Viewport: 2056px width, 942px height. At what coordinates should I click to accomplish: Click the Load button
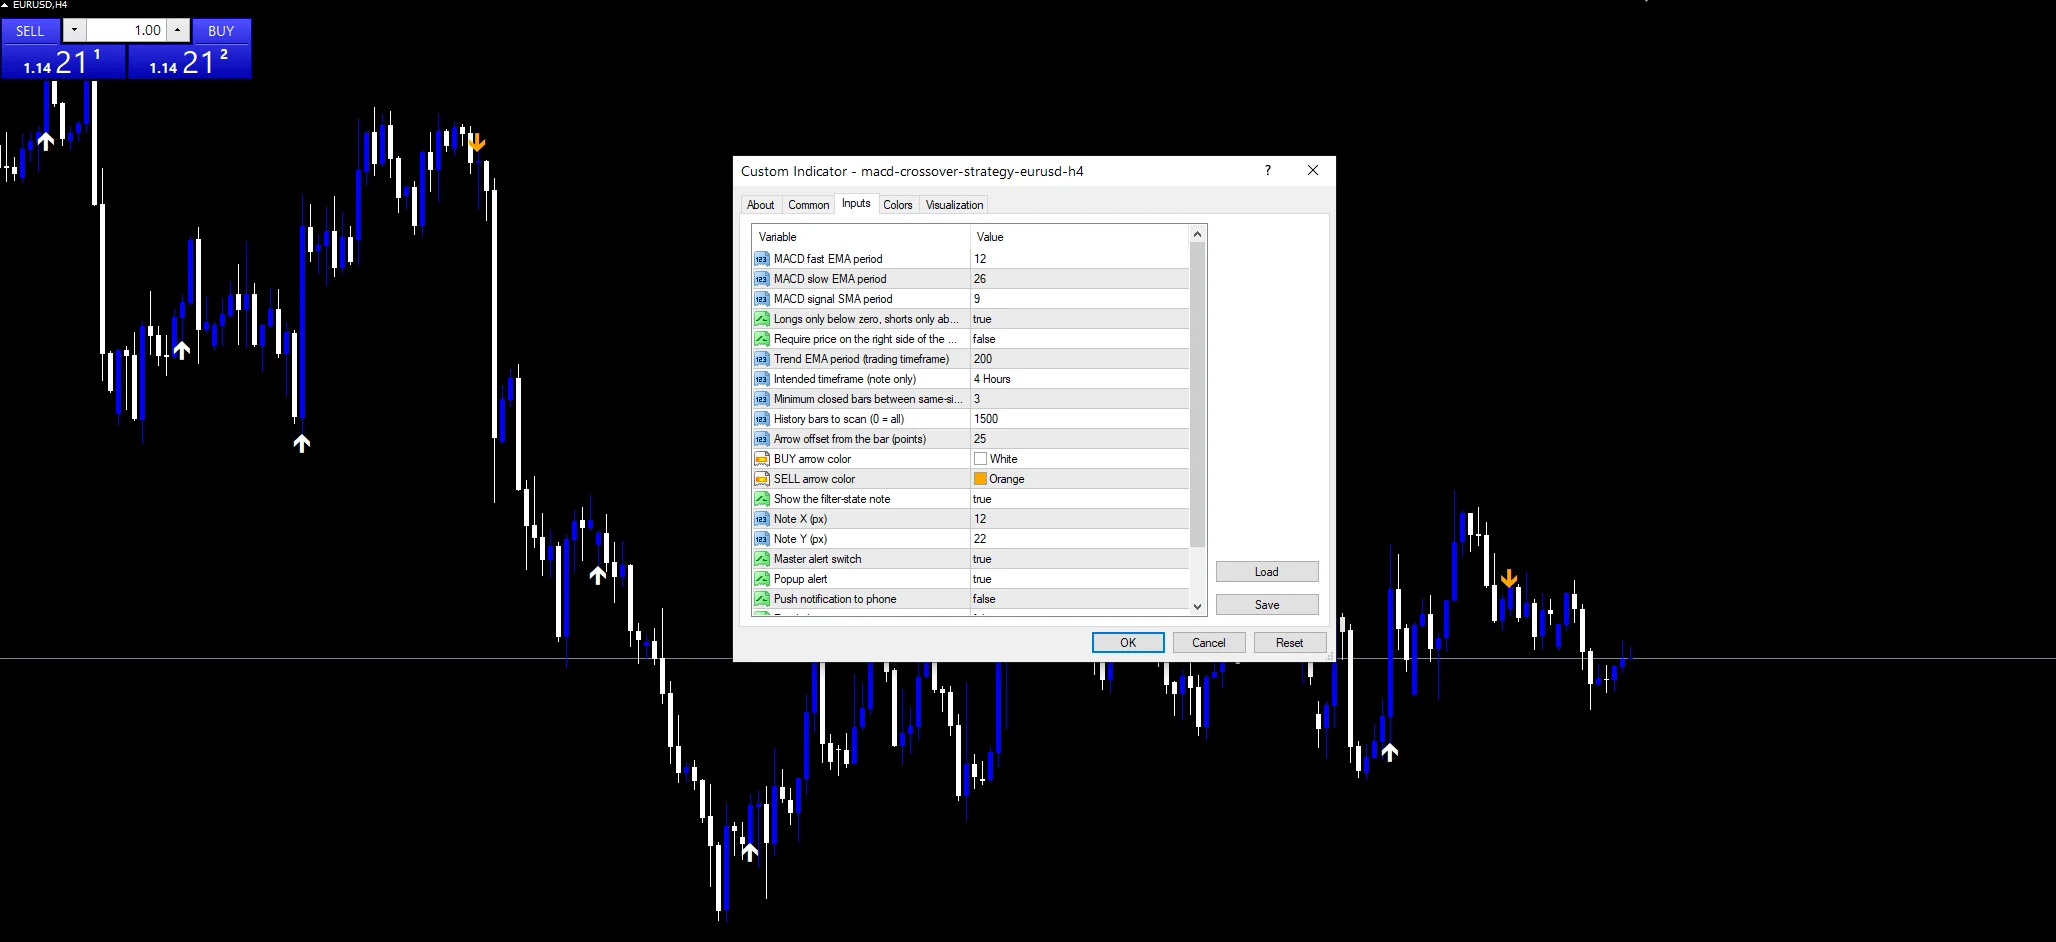[x=1267, y=572]
